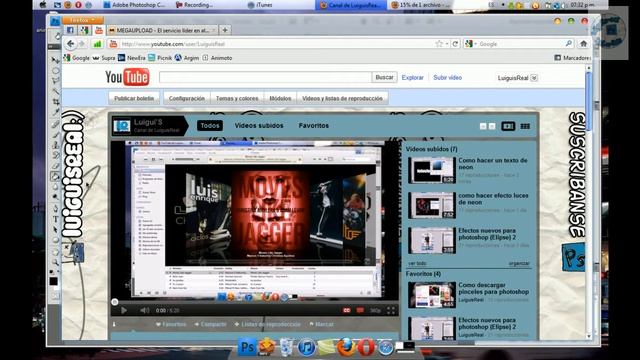Screen dimensions: 640x360
Task: Enter fullscreen video mode
Action: [391, 311]
